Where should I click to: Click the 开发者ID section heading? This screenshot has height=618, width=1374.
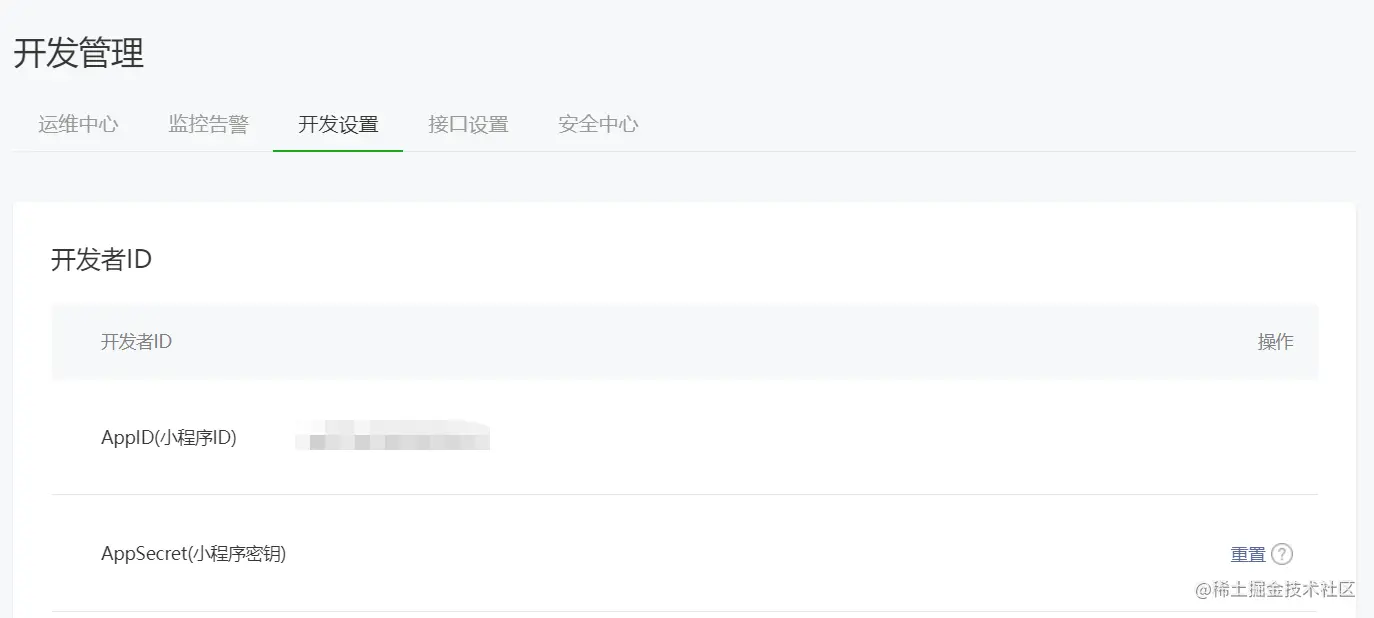coord(101,260)
